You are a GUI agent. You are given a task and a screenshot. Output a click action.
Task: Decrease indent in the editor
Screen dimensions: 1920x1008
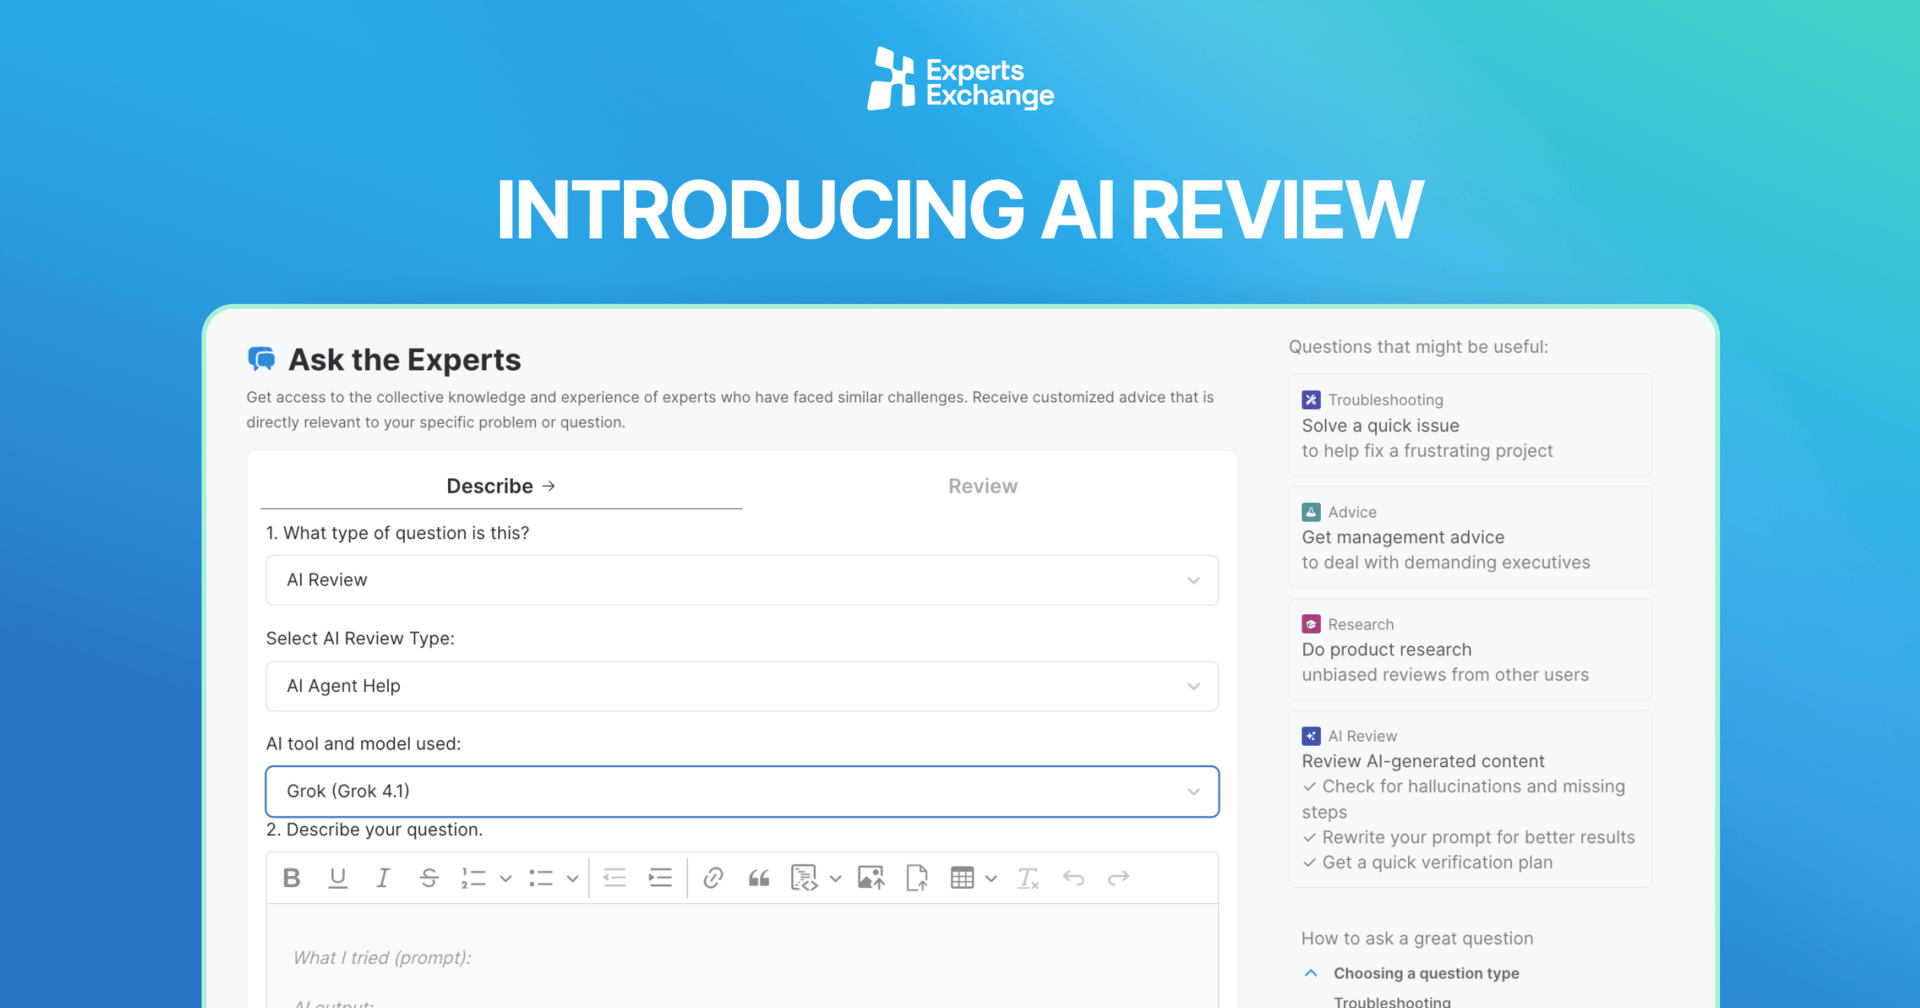615,878
